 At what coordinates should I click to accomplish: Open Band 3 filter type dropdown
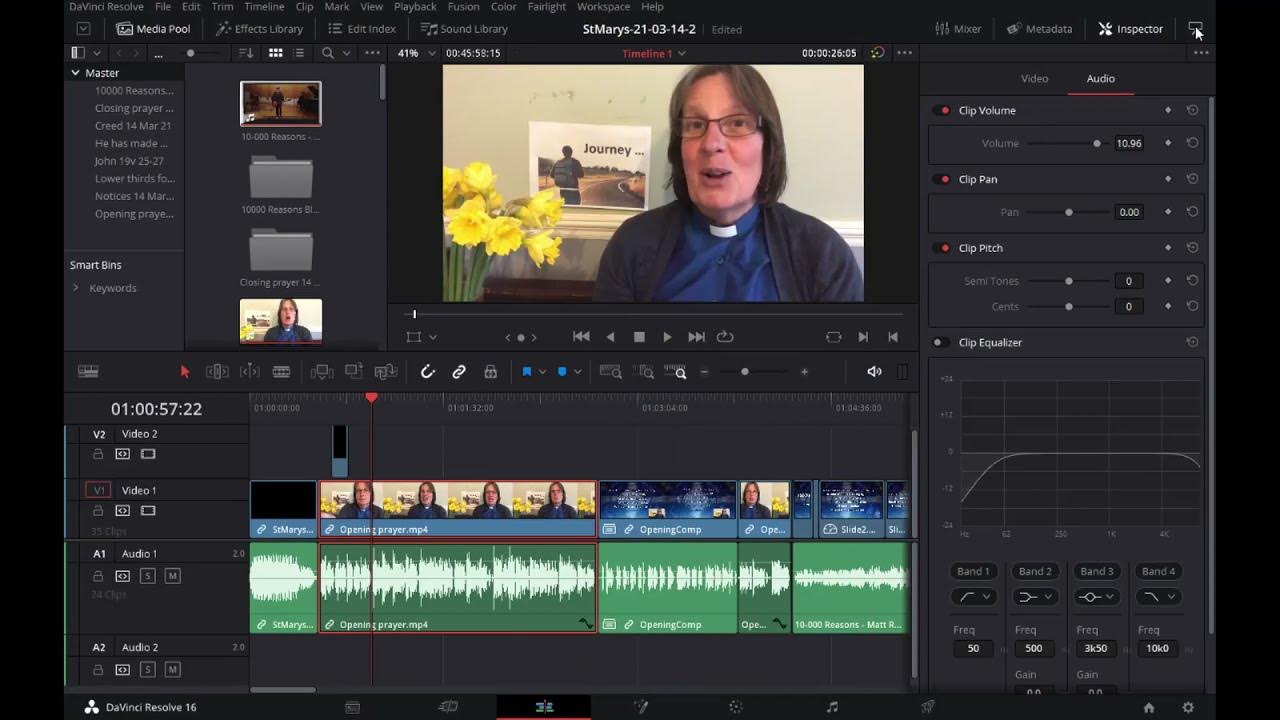[x=1097, y=597]
